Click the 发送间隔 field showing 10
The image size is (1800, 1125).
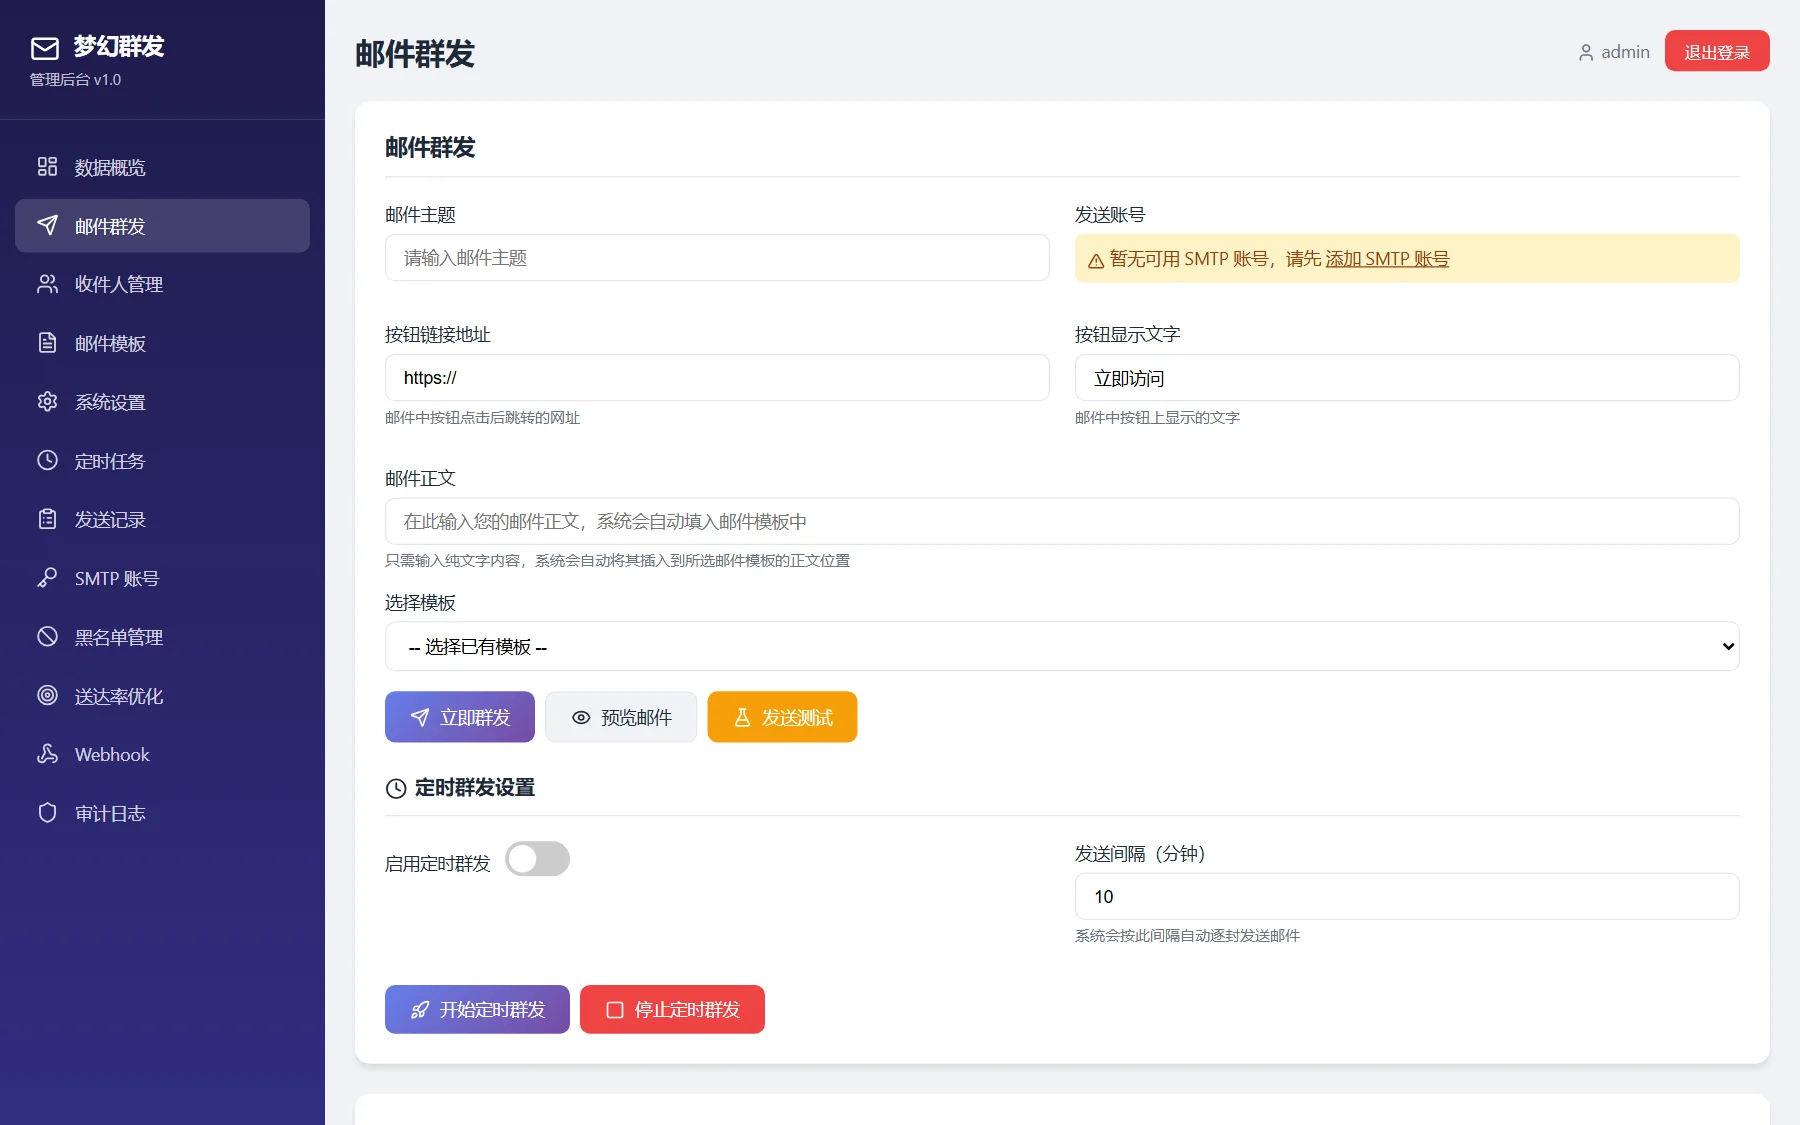(x=1407, y=896)
